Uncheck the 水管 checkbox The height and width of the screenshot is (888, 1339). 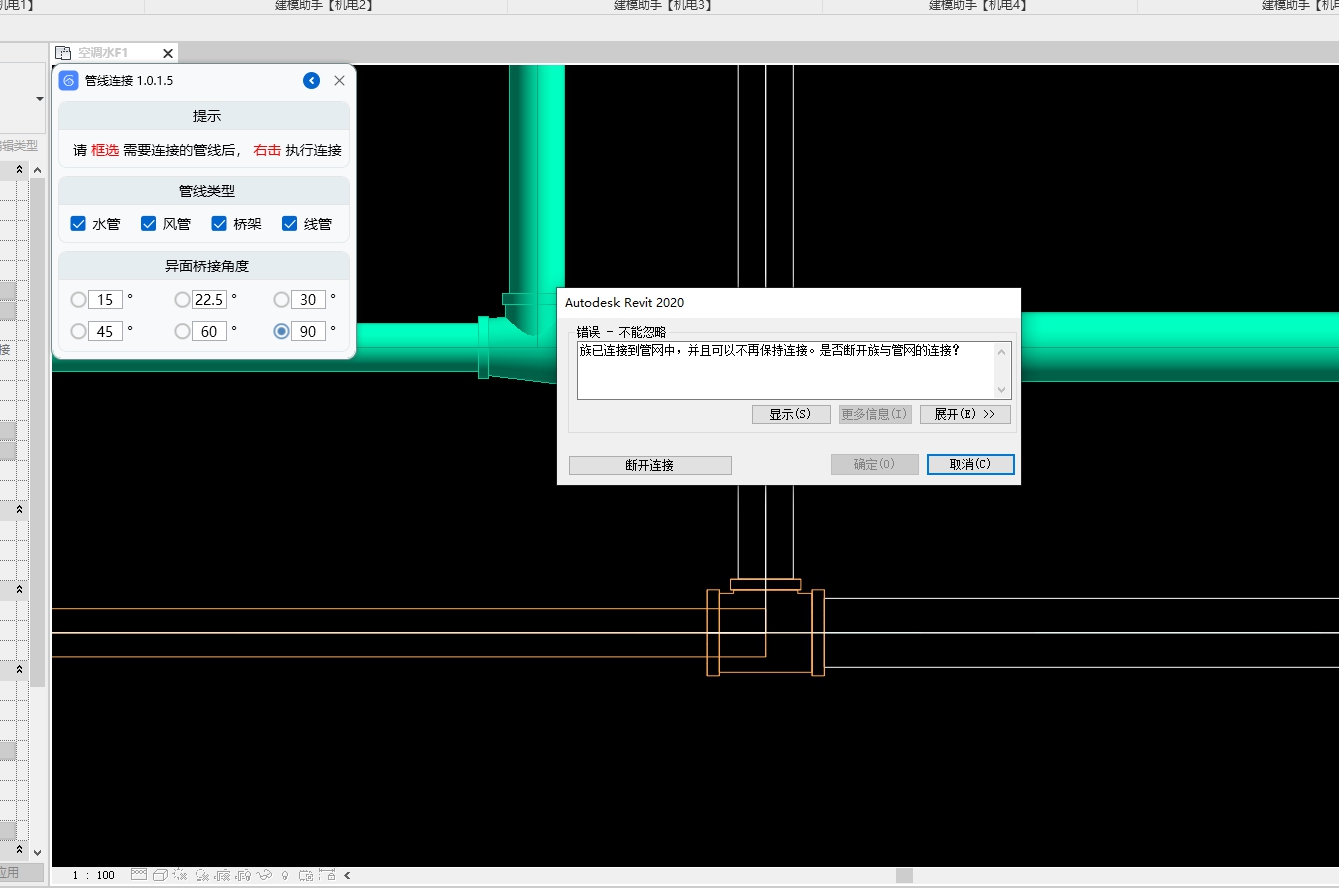coord(78,224)
